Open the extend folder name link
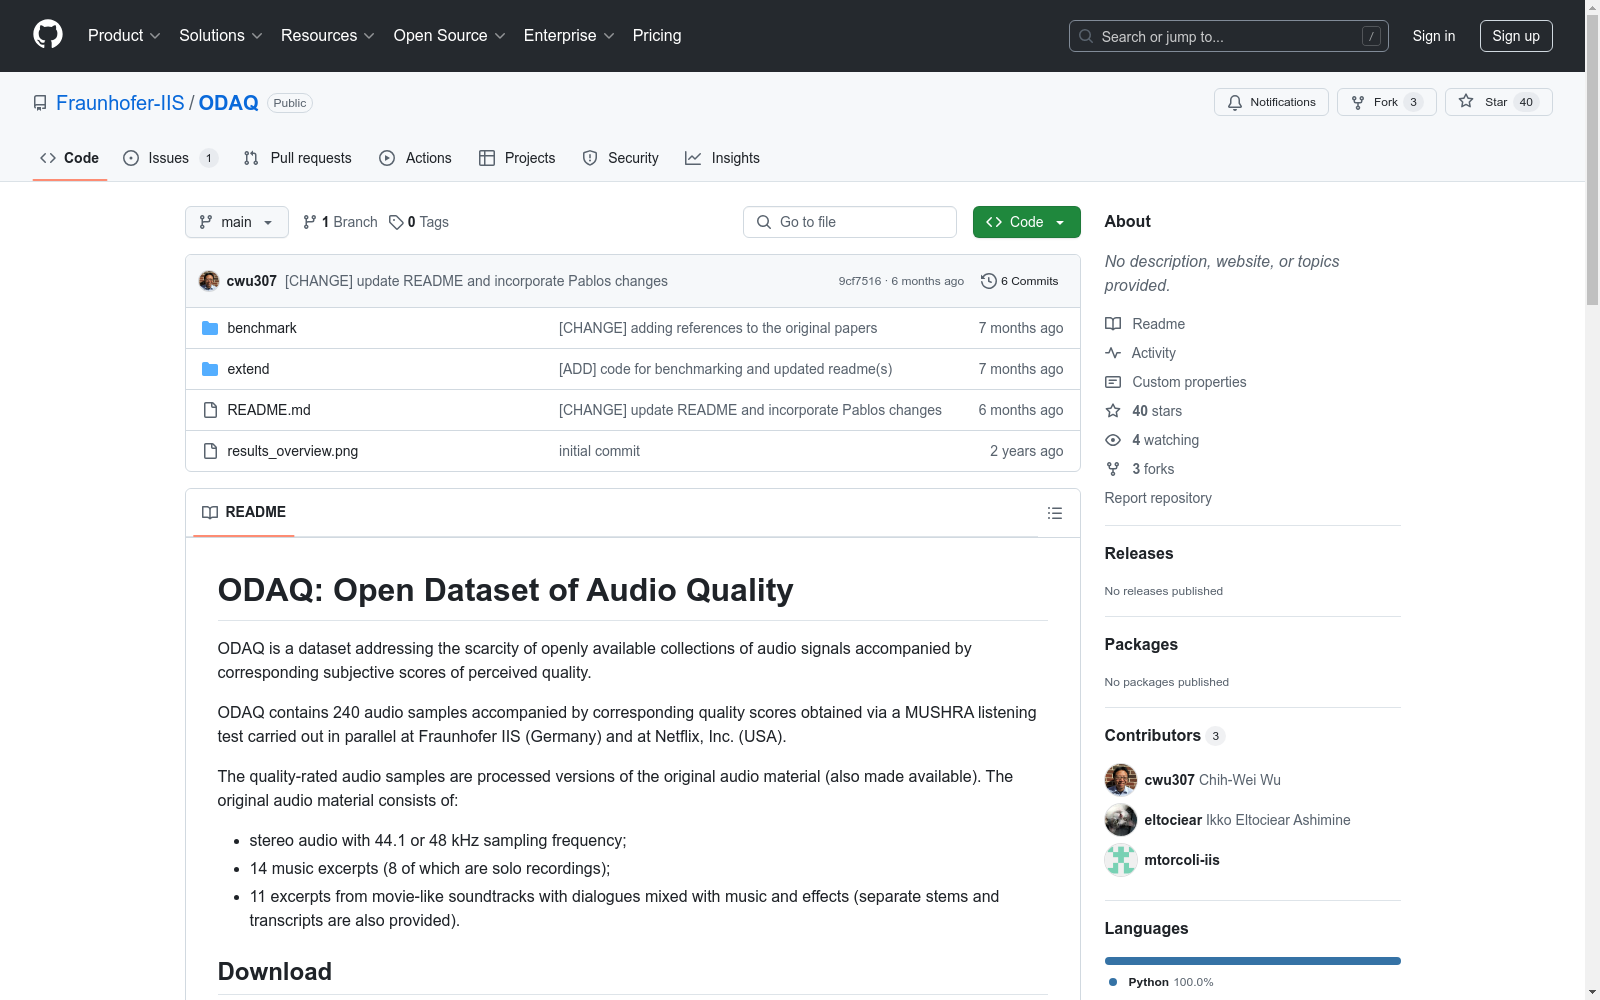The width and height of the screenshot is (1600, 1000). pyautogui.click(x=248, y=369)
